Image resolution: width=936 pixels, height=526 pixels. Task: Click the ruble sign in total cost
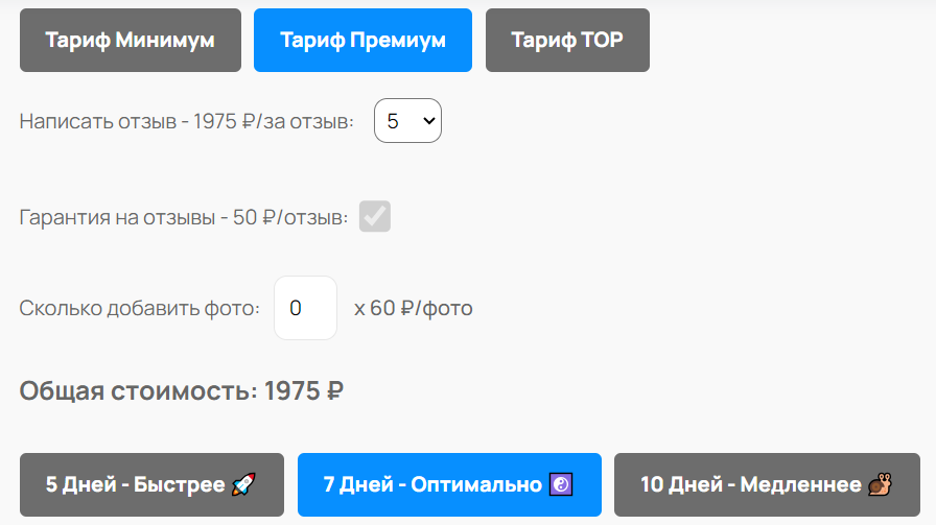point(335,392)
